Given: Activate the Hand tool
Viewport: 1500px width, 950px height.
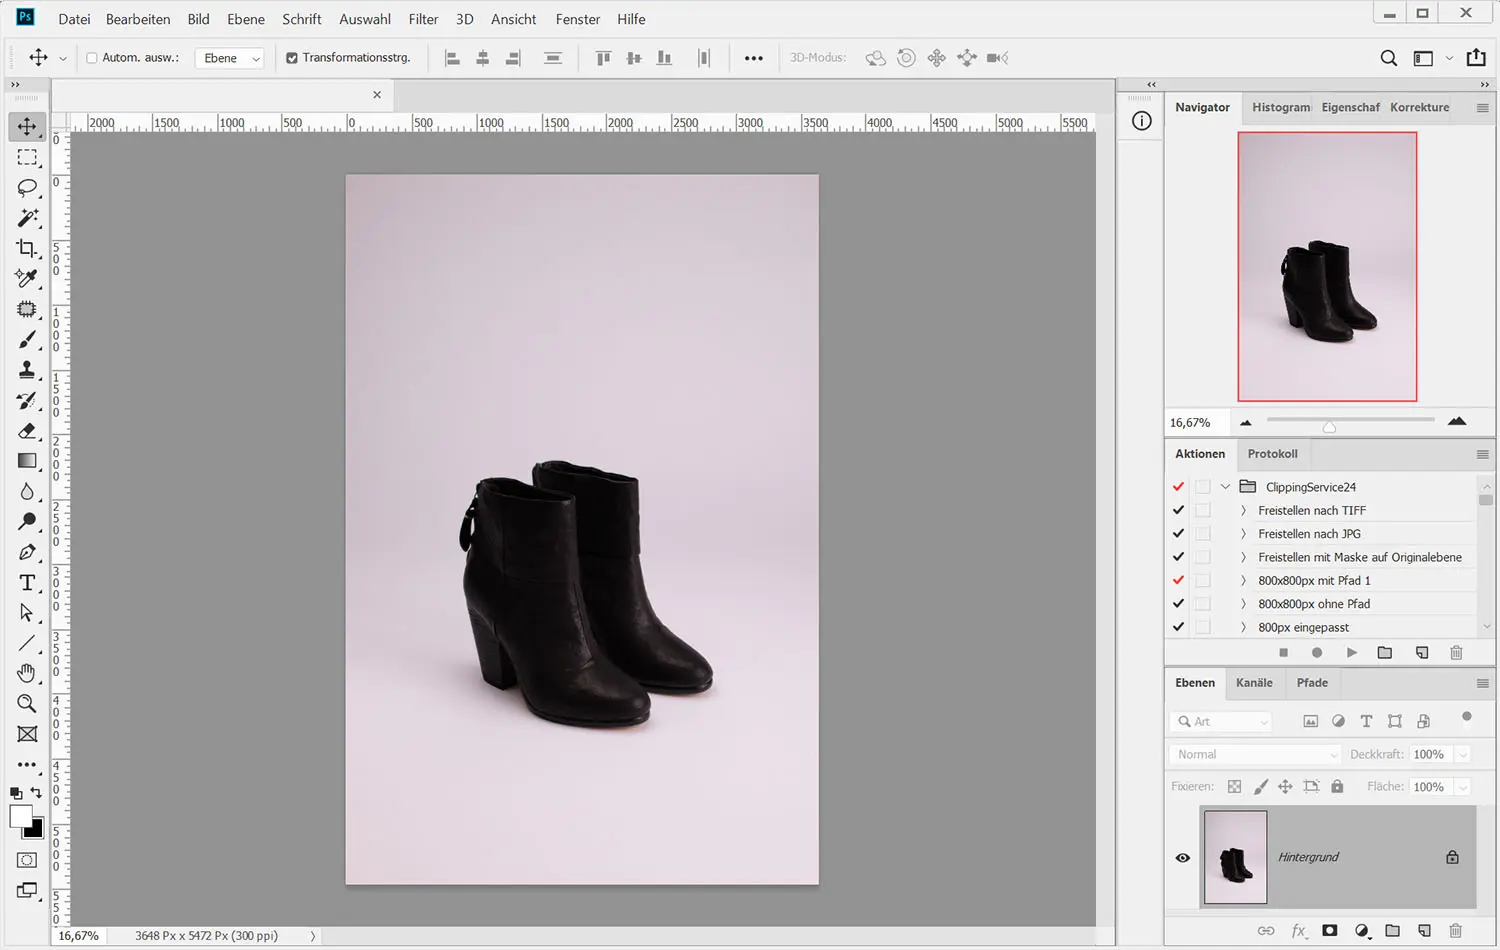Looking at the screenshot, I should click(27, 673).
